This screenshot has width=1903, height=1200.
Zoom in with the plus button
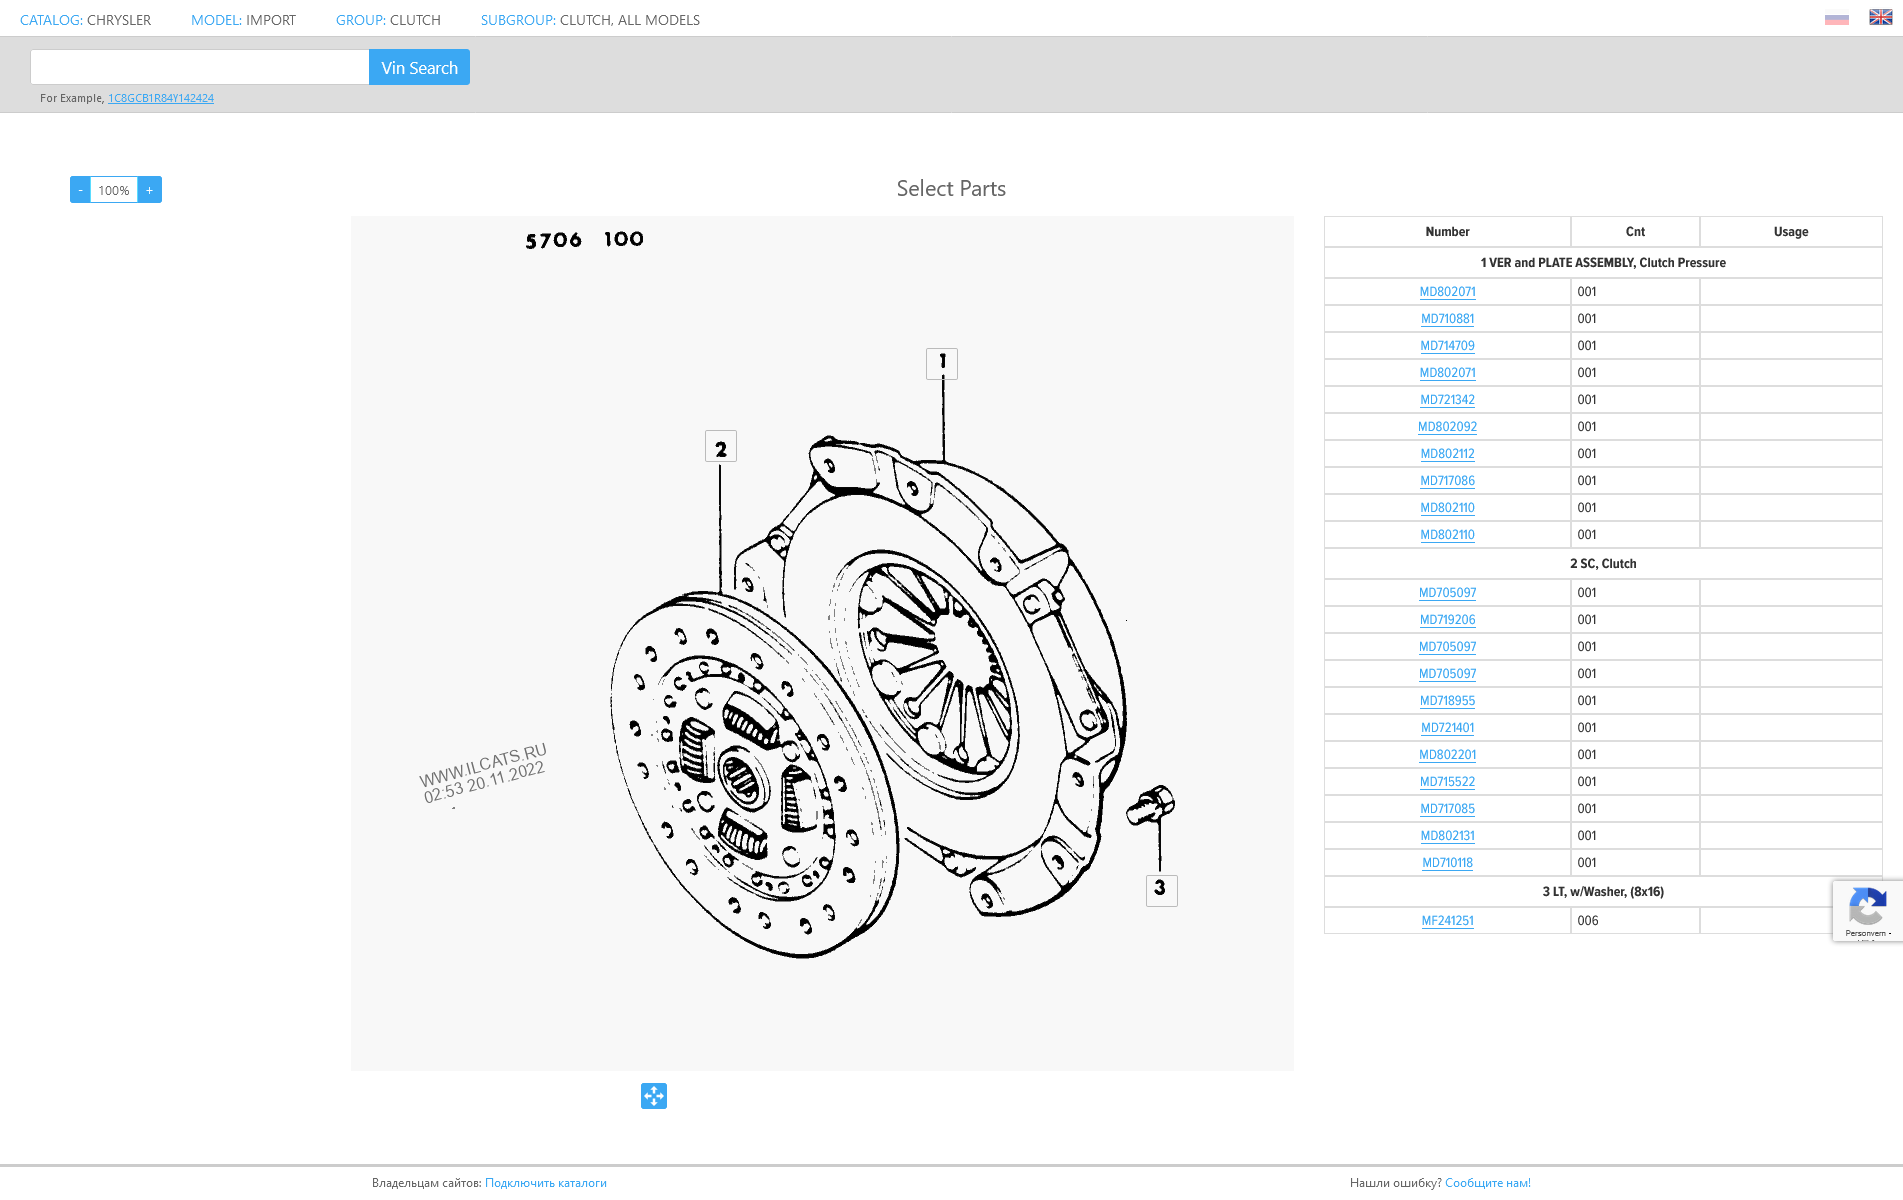(150, 190)
